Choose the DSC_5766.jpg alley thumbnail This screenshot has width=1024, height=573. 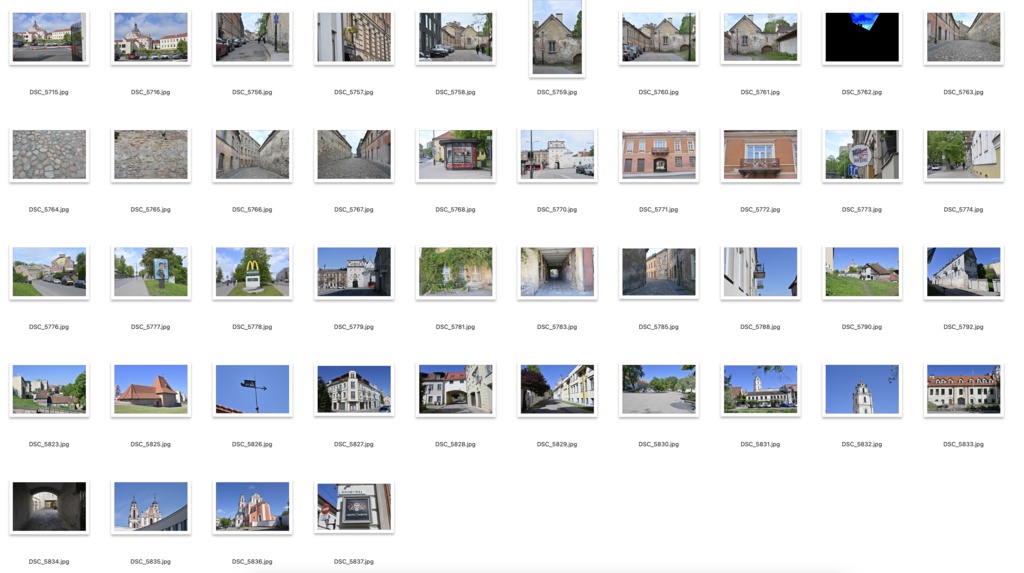[x=252, y=155]
